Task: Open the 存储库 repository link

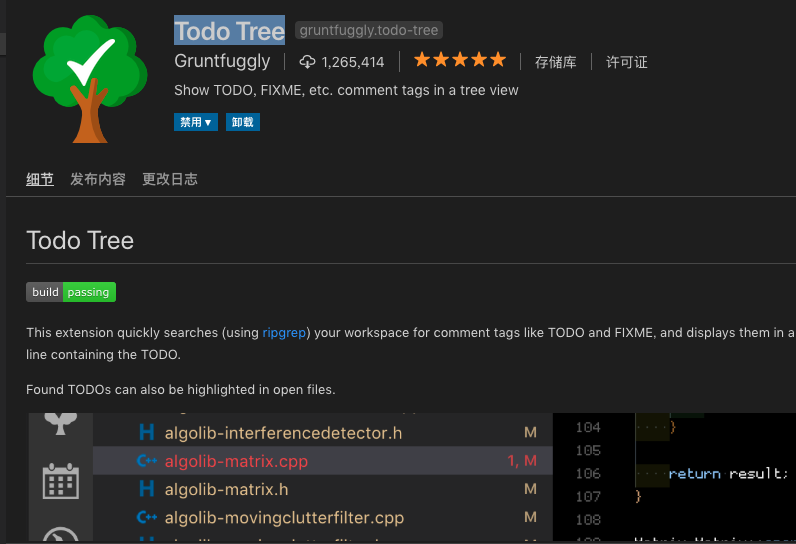Action: click(x=555, y=62)
